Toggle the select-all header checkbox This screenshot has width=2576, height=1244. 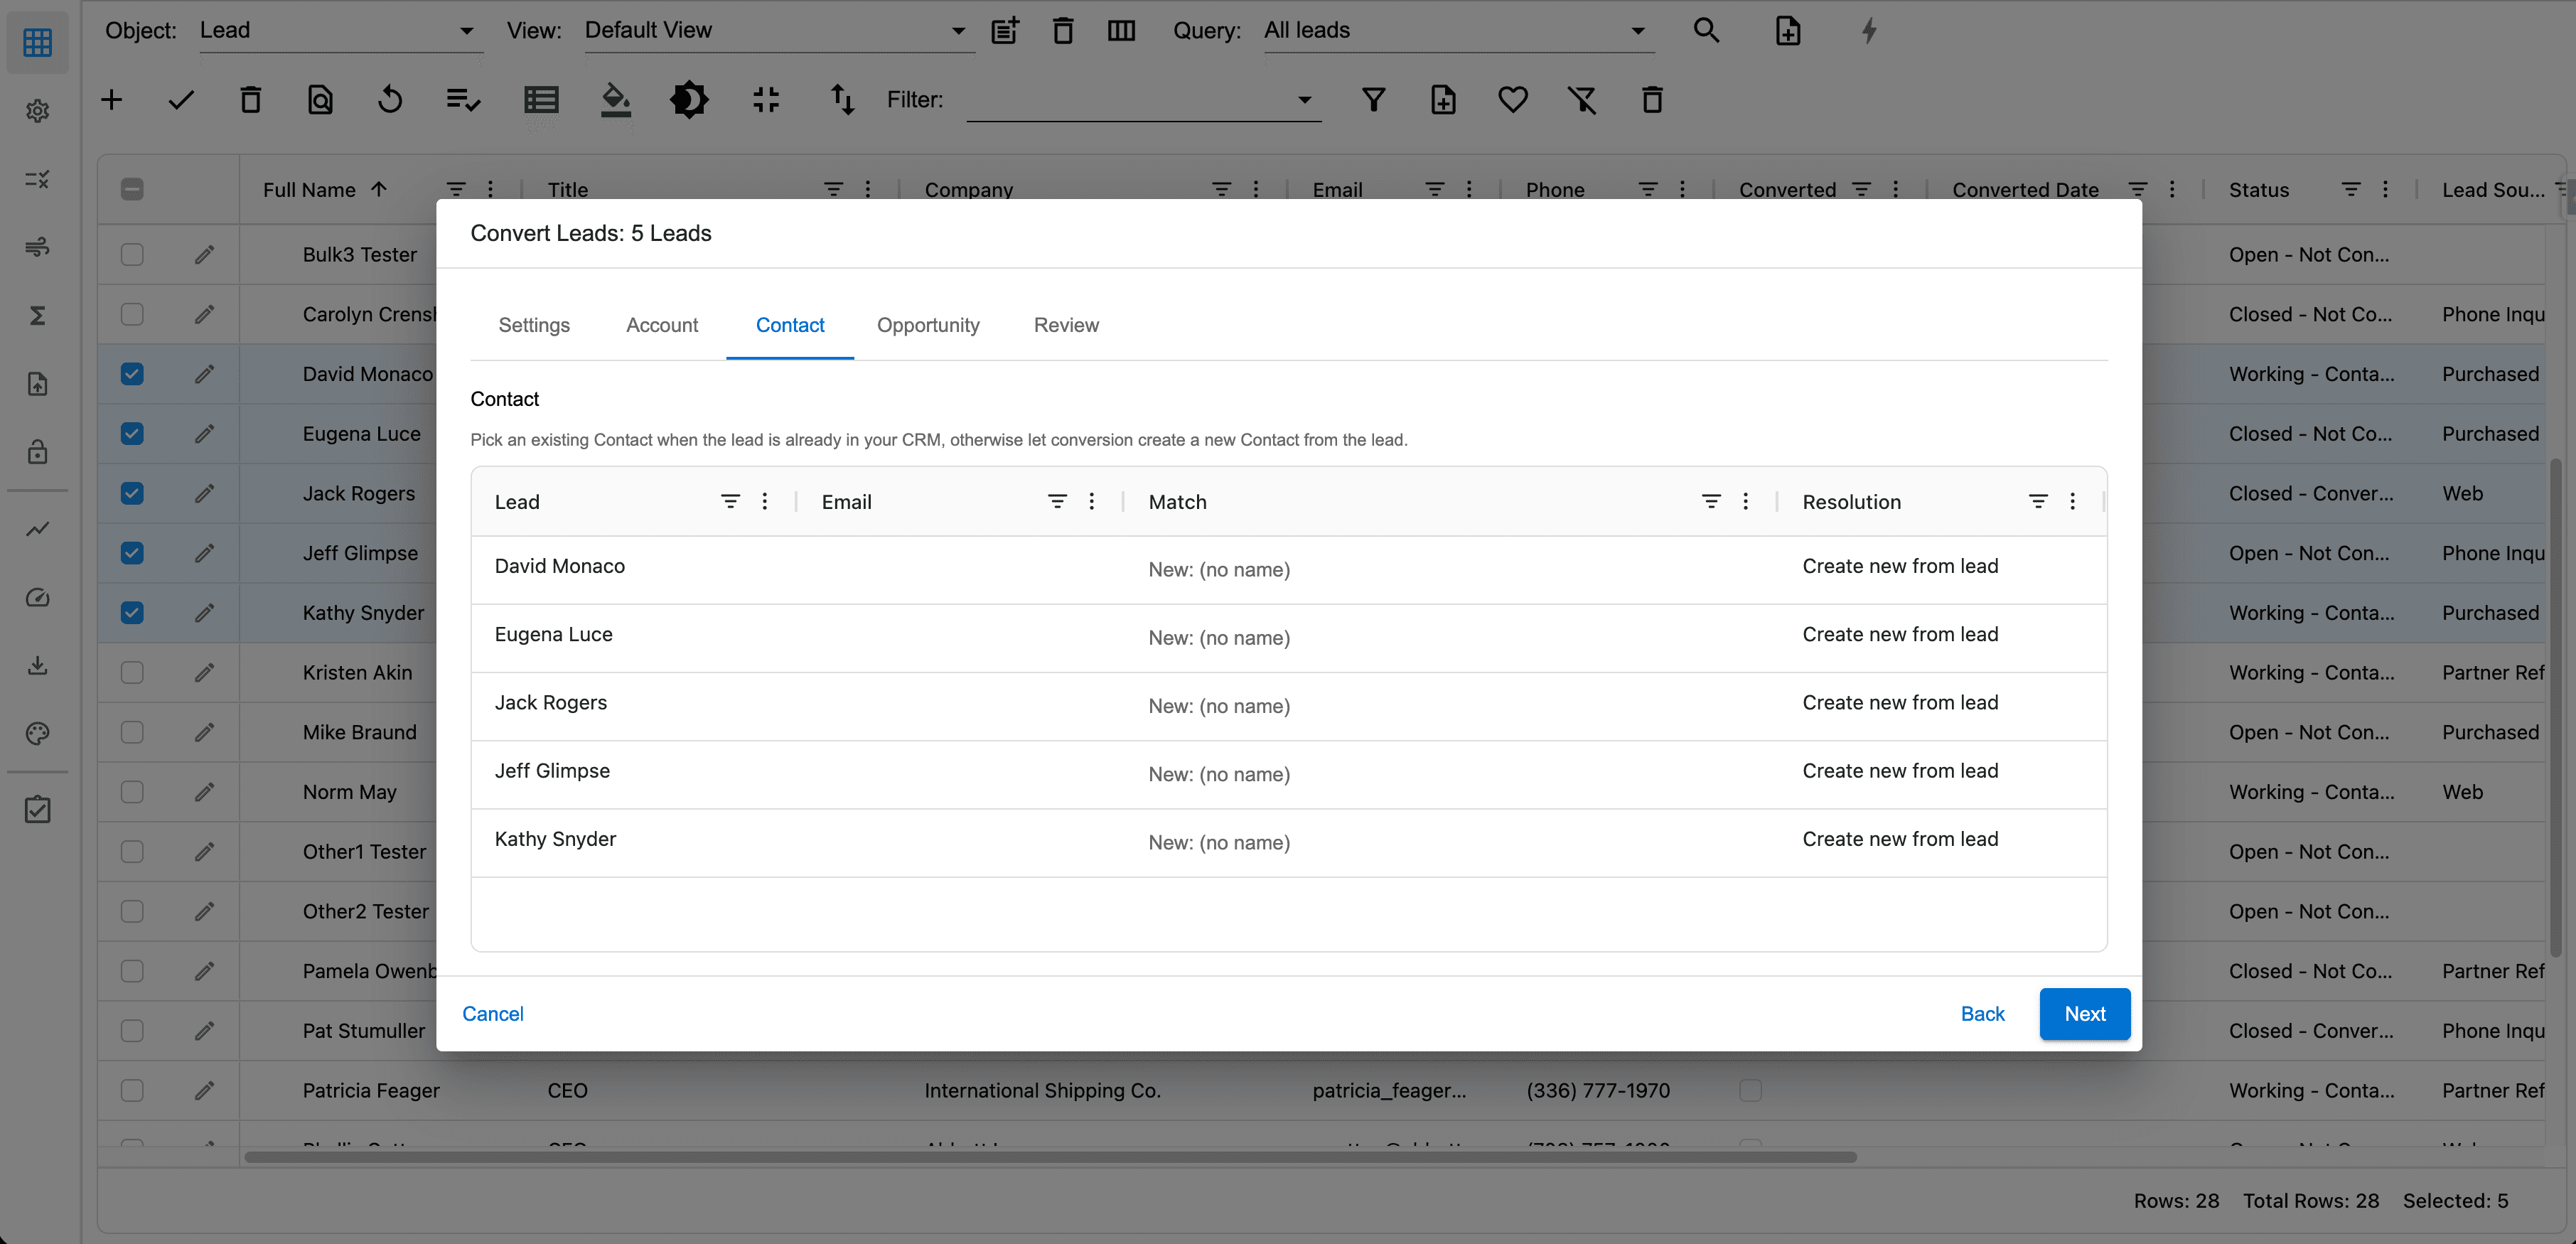point(132,190)
